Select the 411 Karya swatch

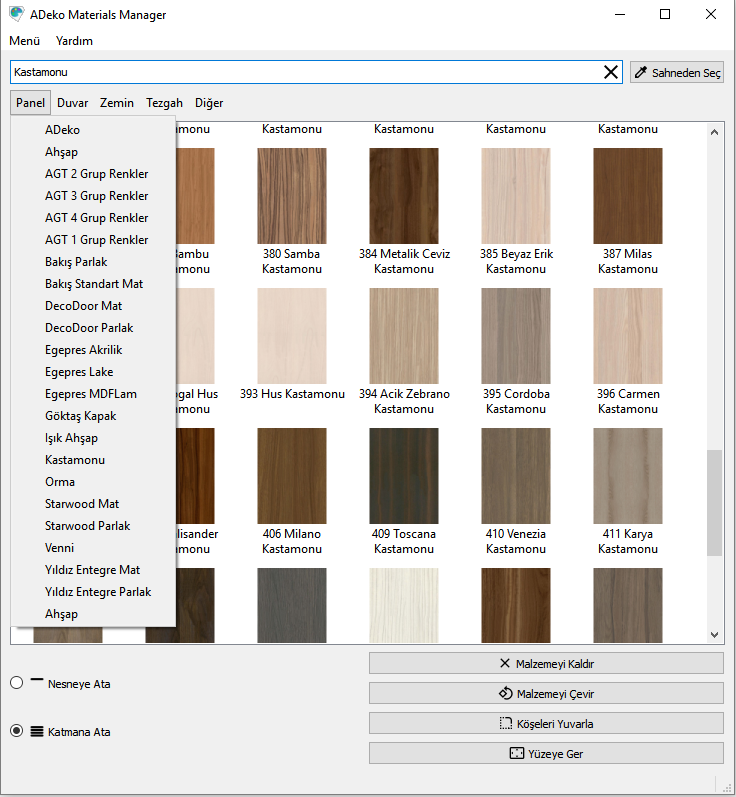coord(628,476)
